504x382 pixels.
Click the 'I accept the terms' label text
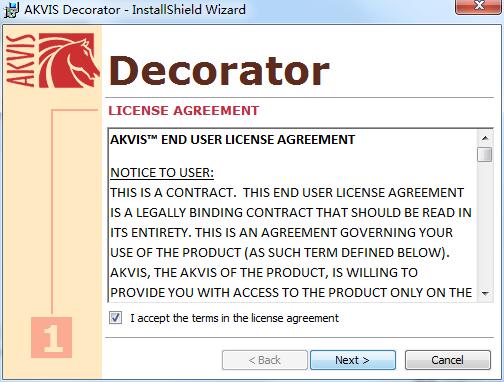coord(234,318)
